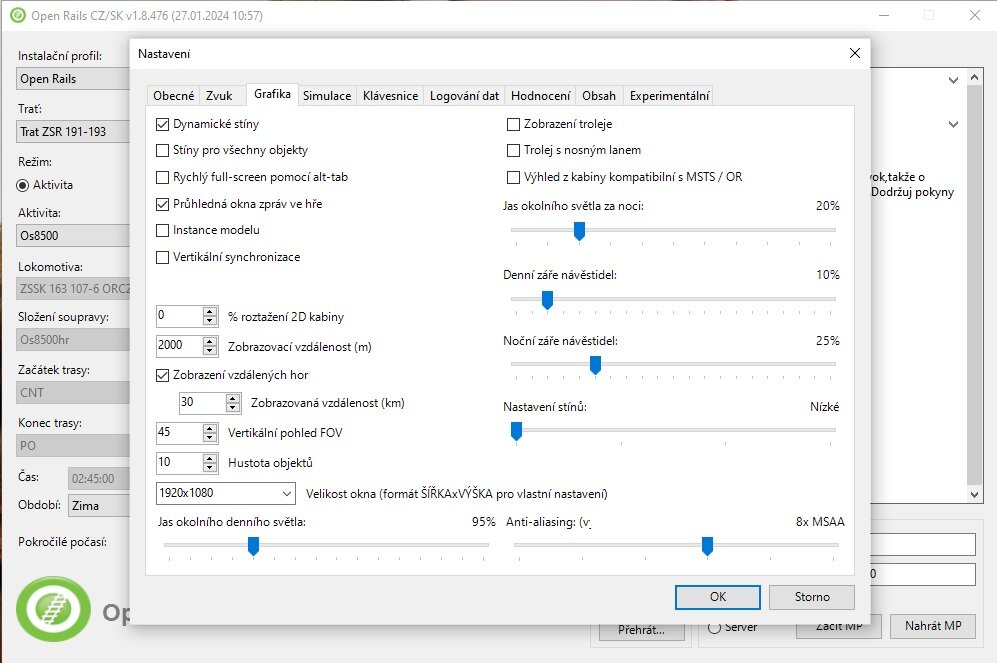Click the Hustota objektů value field
997x663 pixels.
tap(179, 462)
